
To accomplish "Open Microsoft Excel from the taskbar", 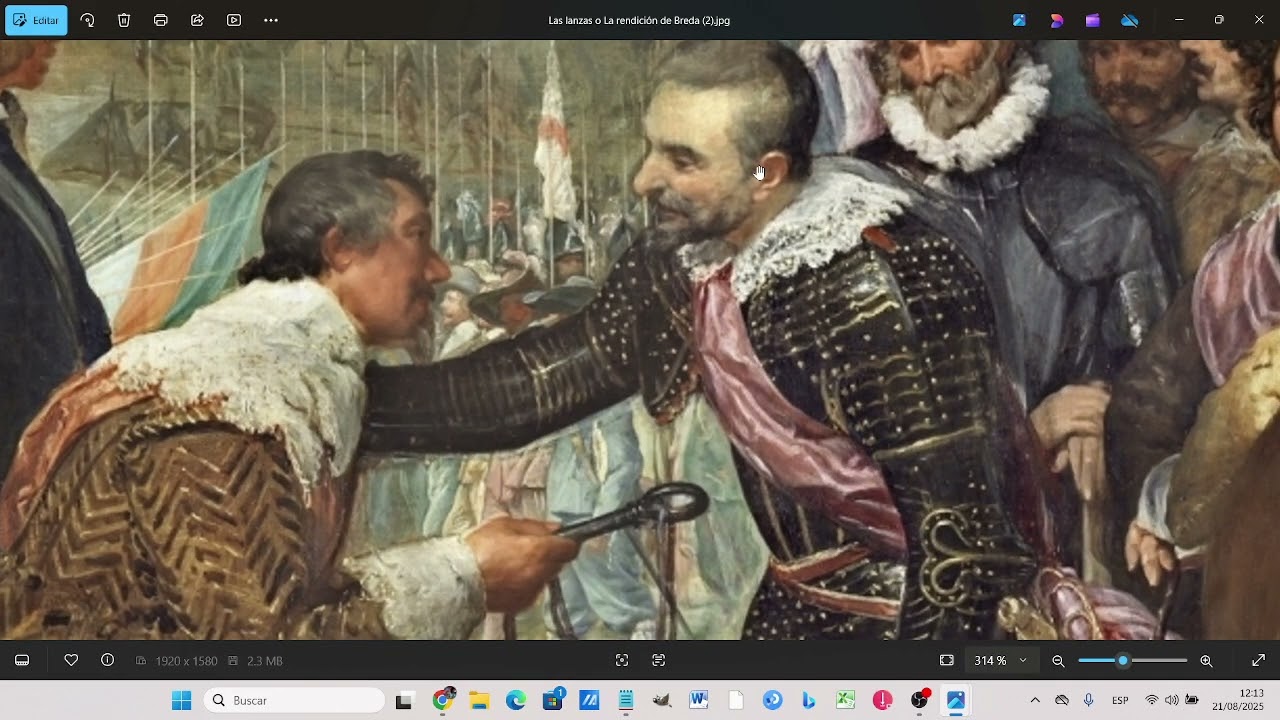I will click(846, 700).
